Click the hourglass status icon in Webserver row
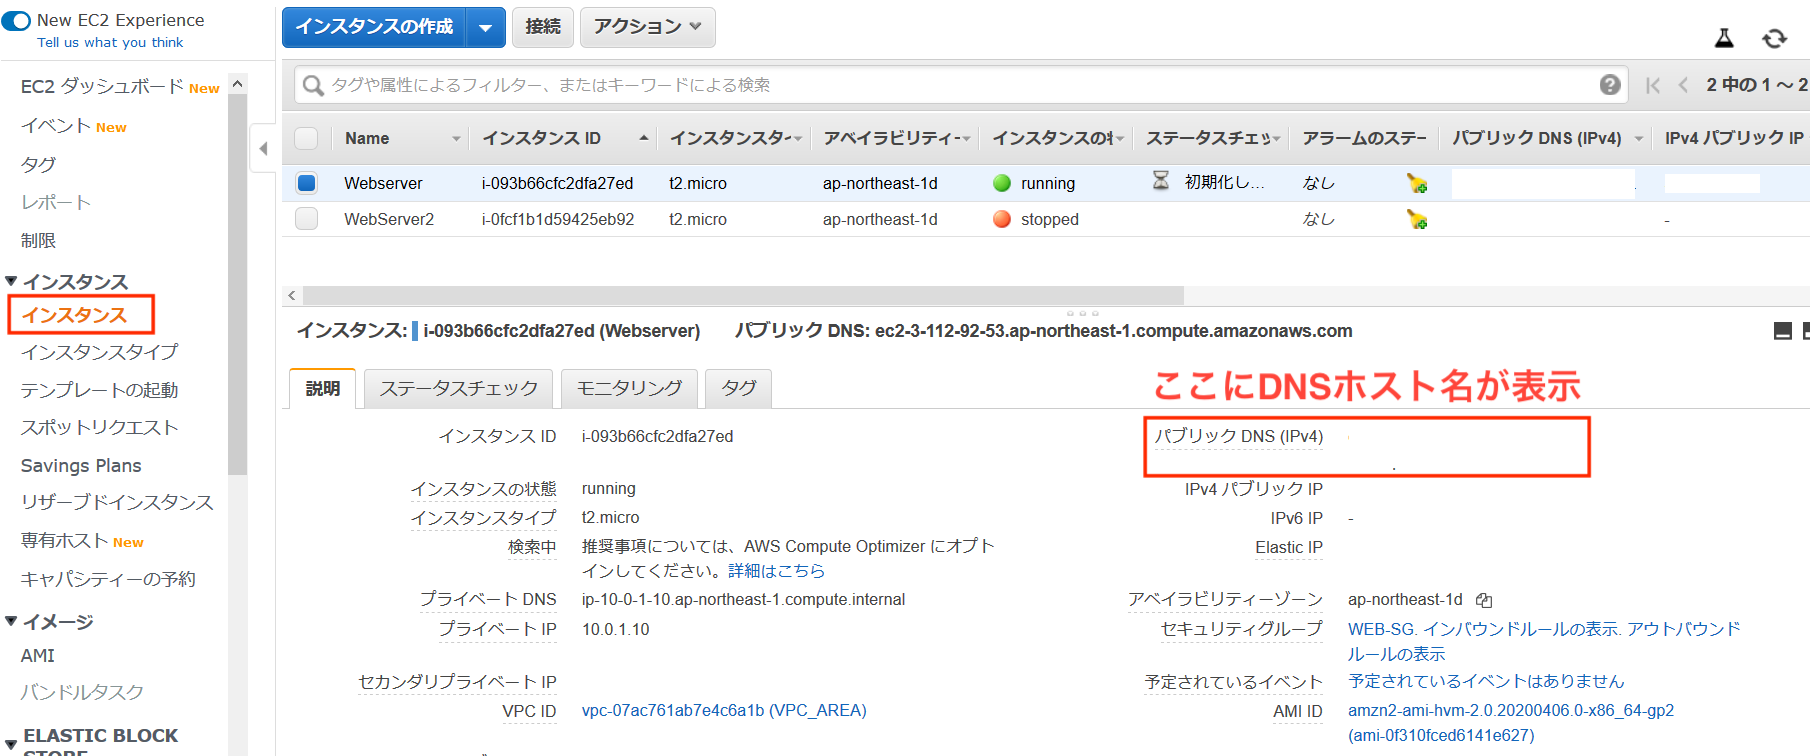This screenshot has width=1810, height=756. point(1161,181)
